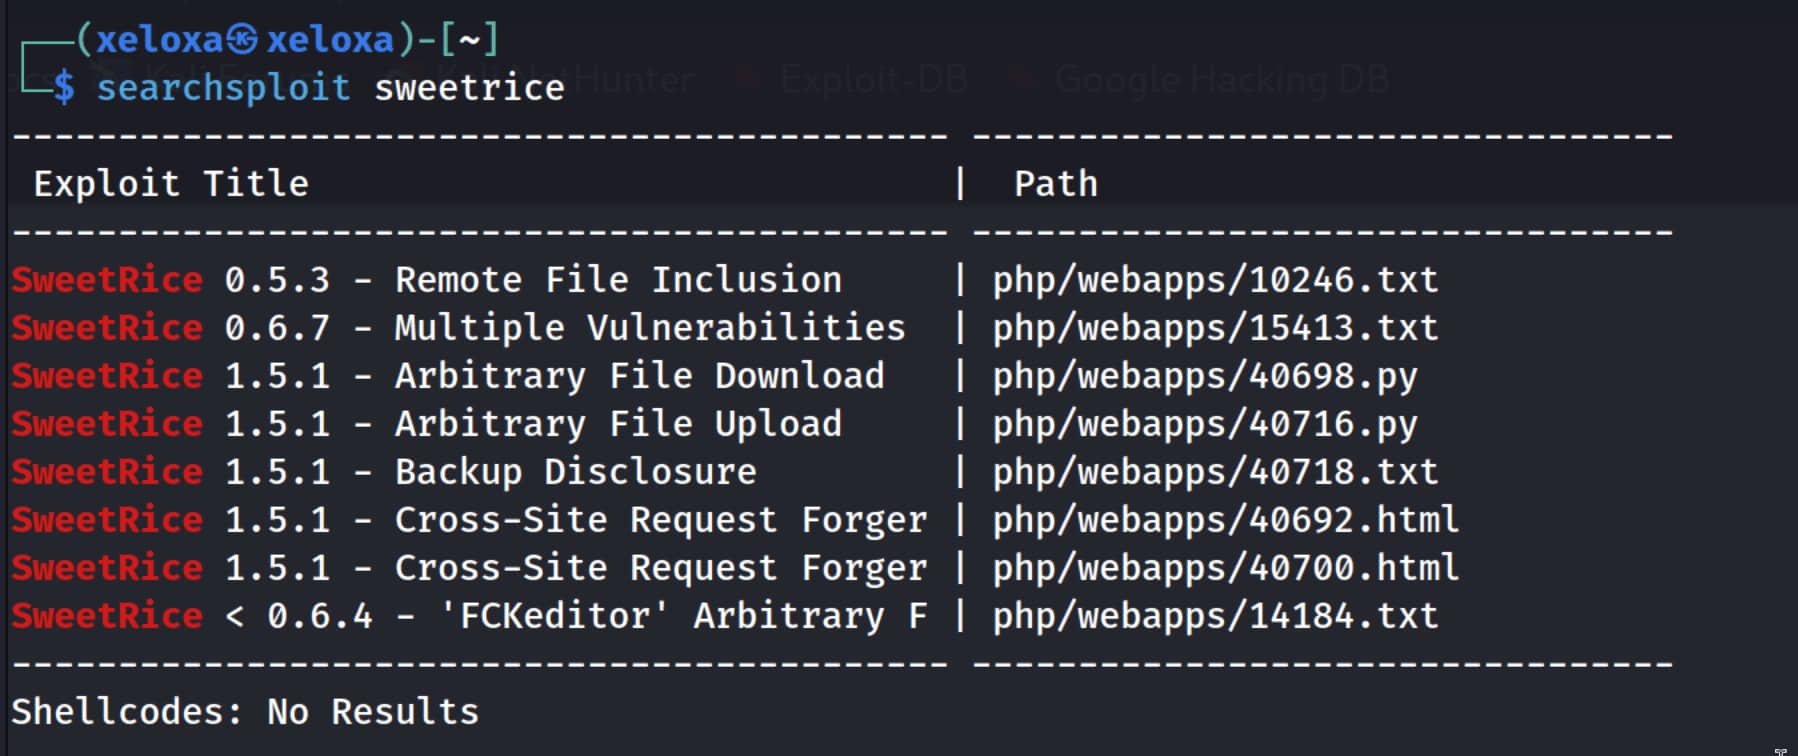Click the Kali skull symbol in the prompt
Screen dimensions: 1798x756
(242, 39)
